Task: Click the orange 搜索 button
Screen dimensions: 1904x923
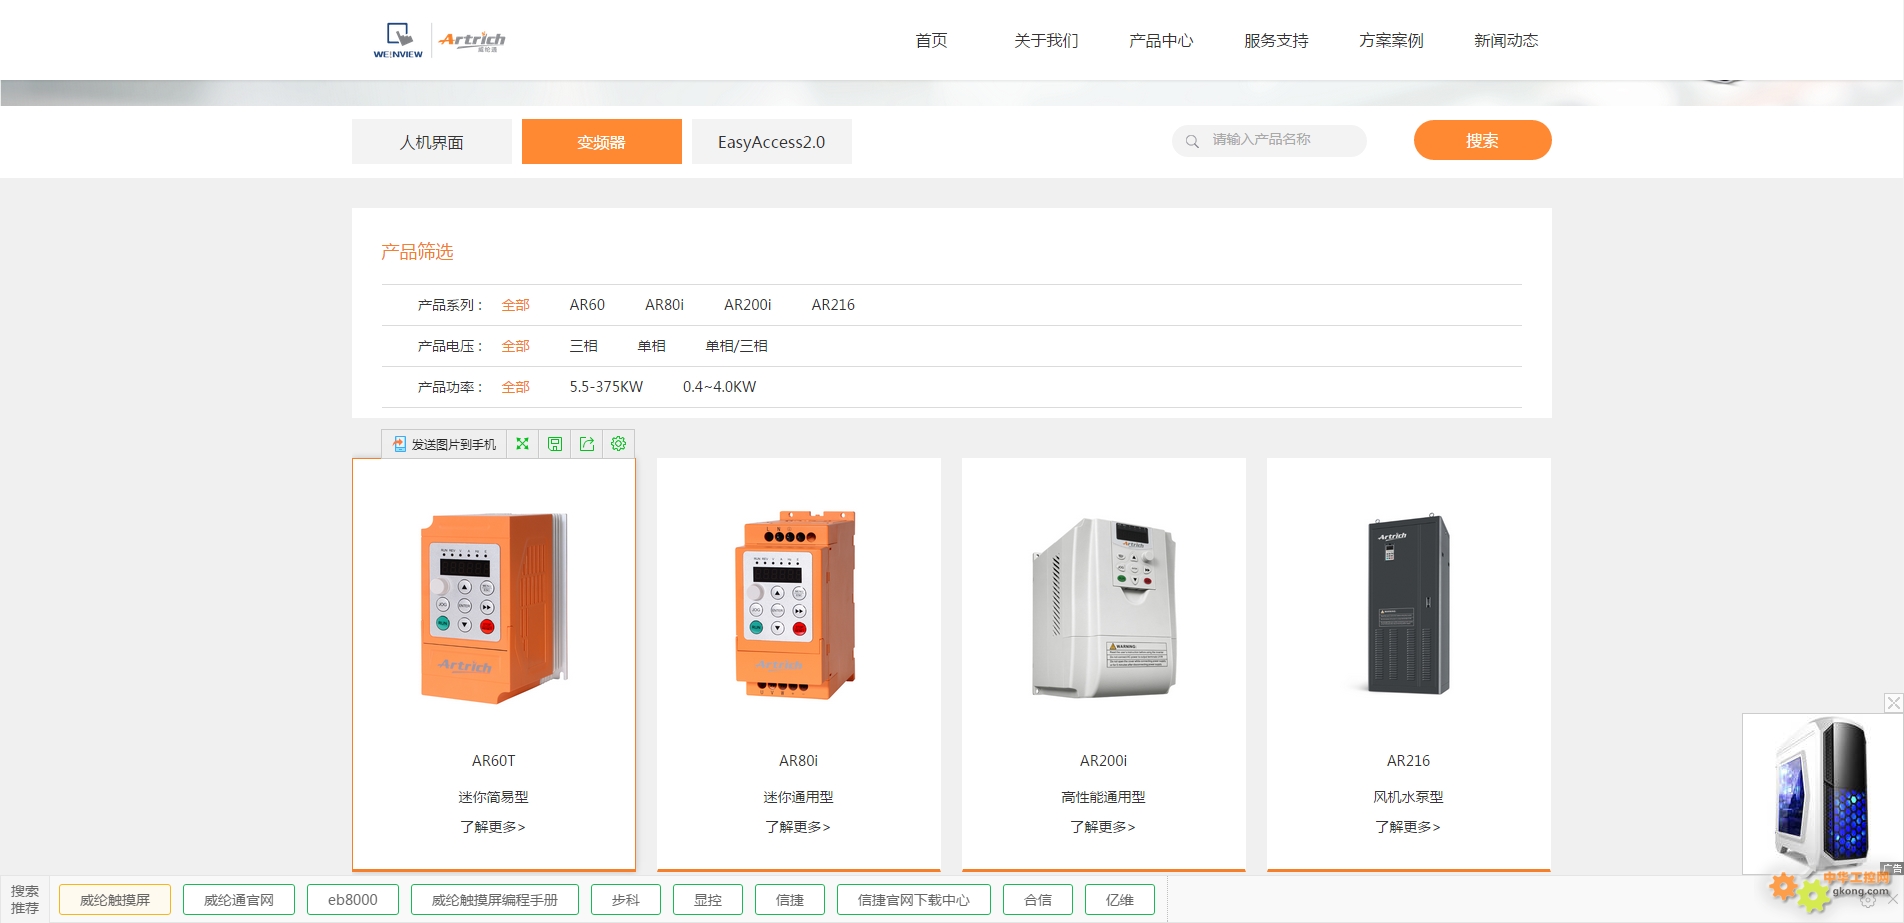Action: pos(1482,140)
